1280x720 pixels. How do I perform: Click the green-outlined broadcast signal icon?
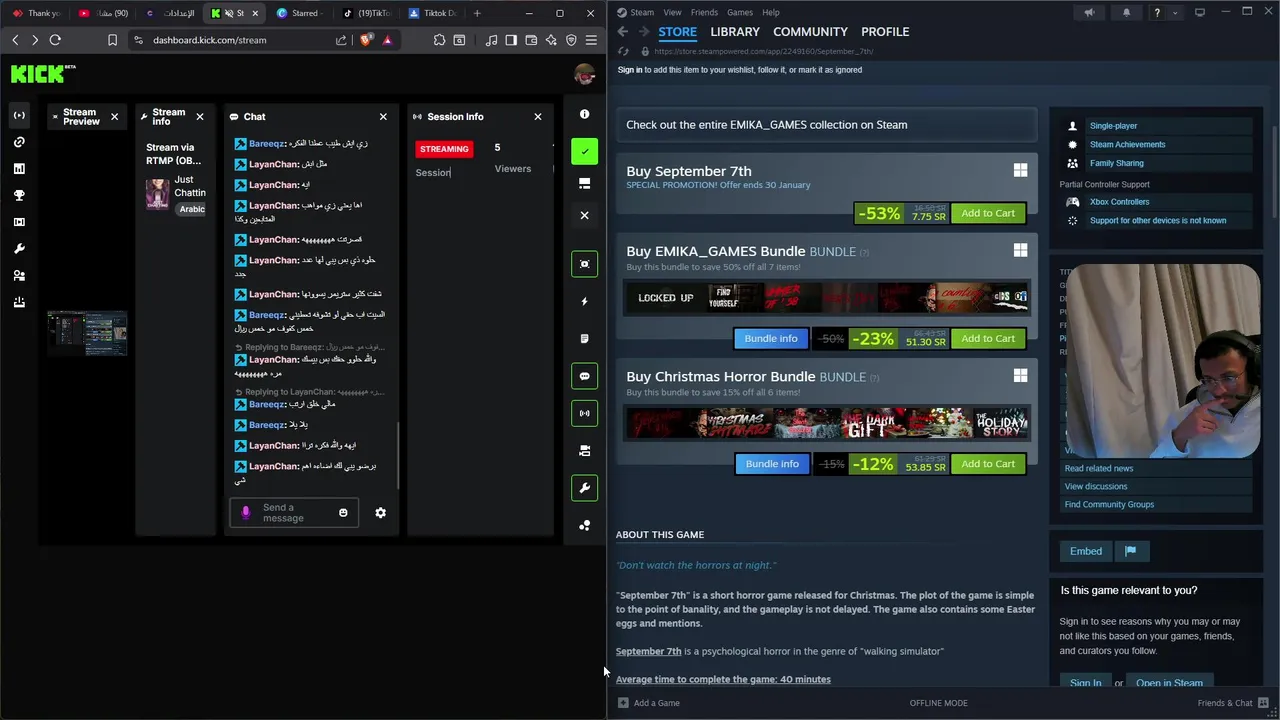pyautogui.click(x=585, y=413)
